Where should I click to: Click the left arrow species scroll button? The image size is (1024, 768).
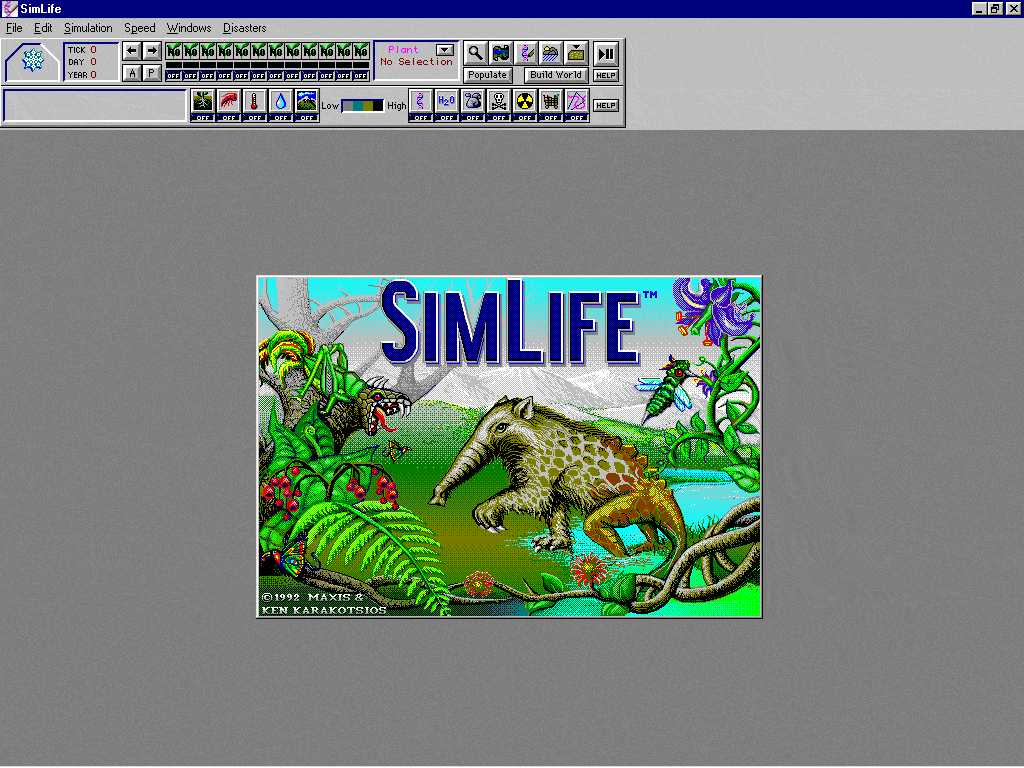[132, 51]
